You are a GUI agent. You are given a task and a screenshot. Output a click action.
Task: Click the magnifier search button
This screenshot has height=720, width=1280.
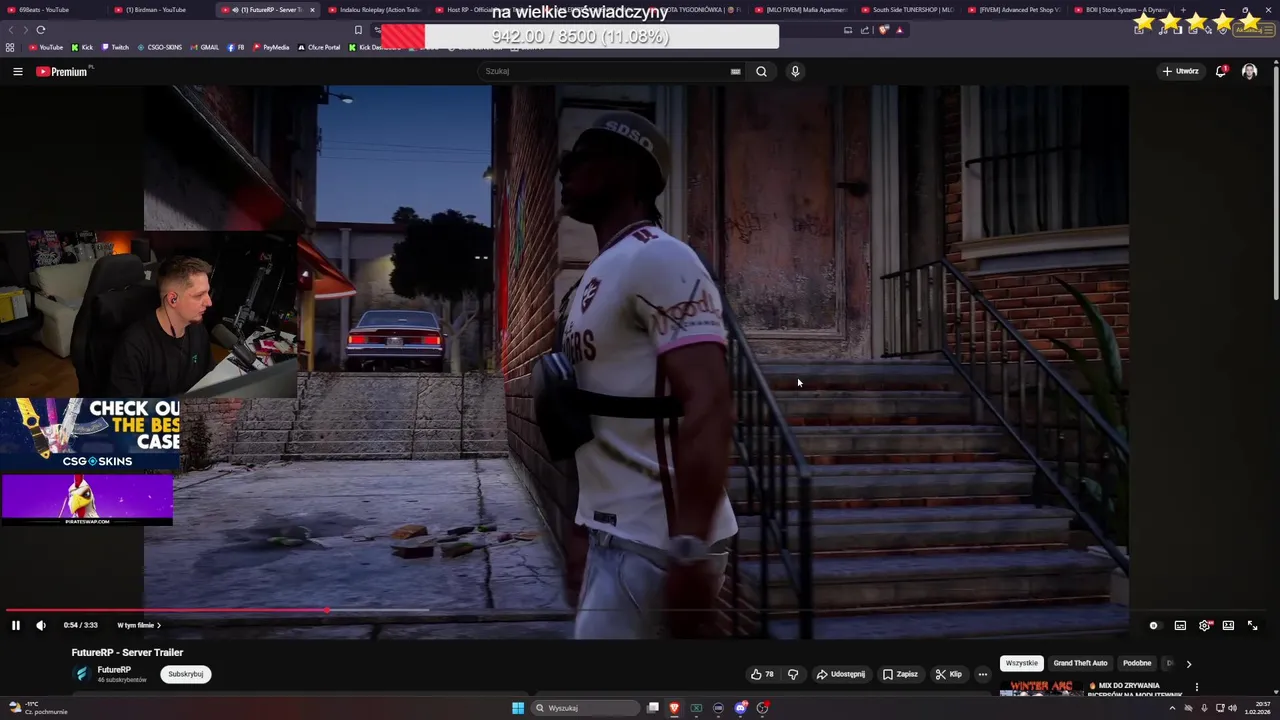coord(761,71)
